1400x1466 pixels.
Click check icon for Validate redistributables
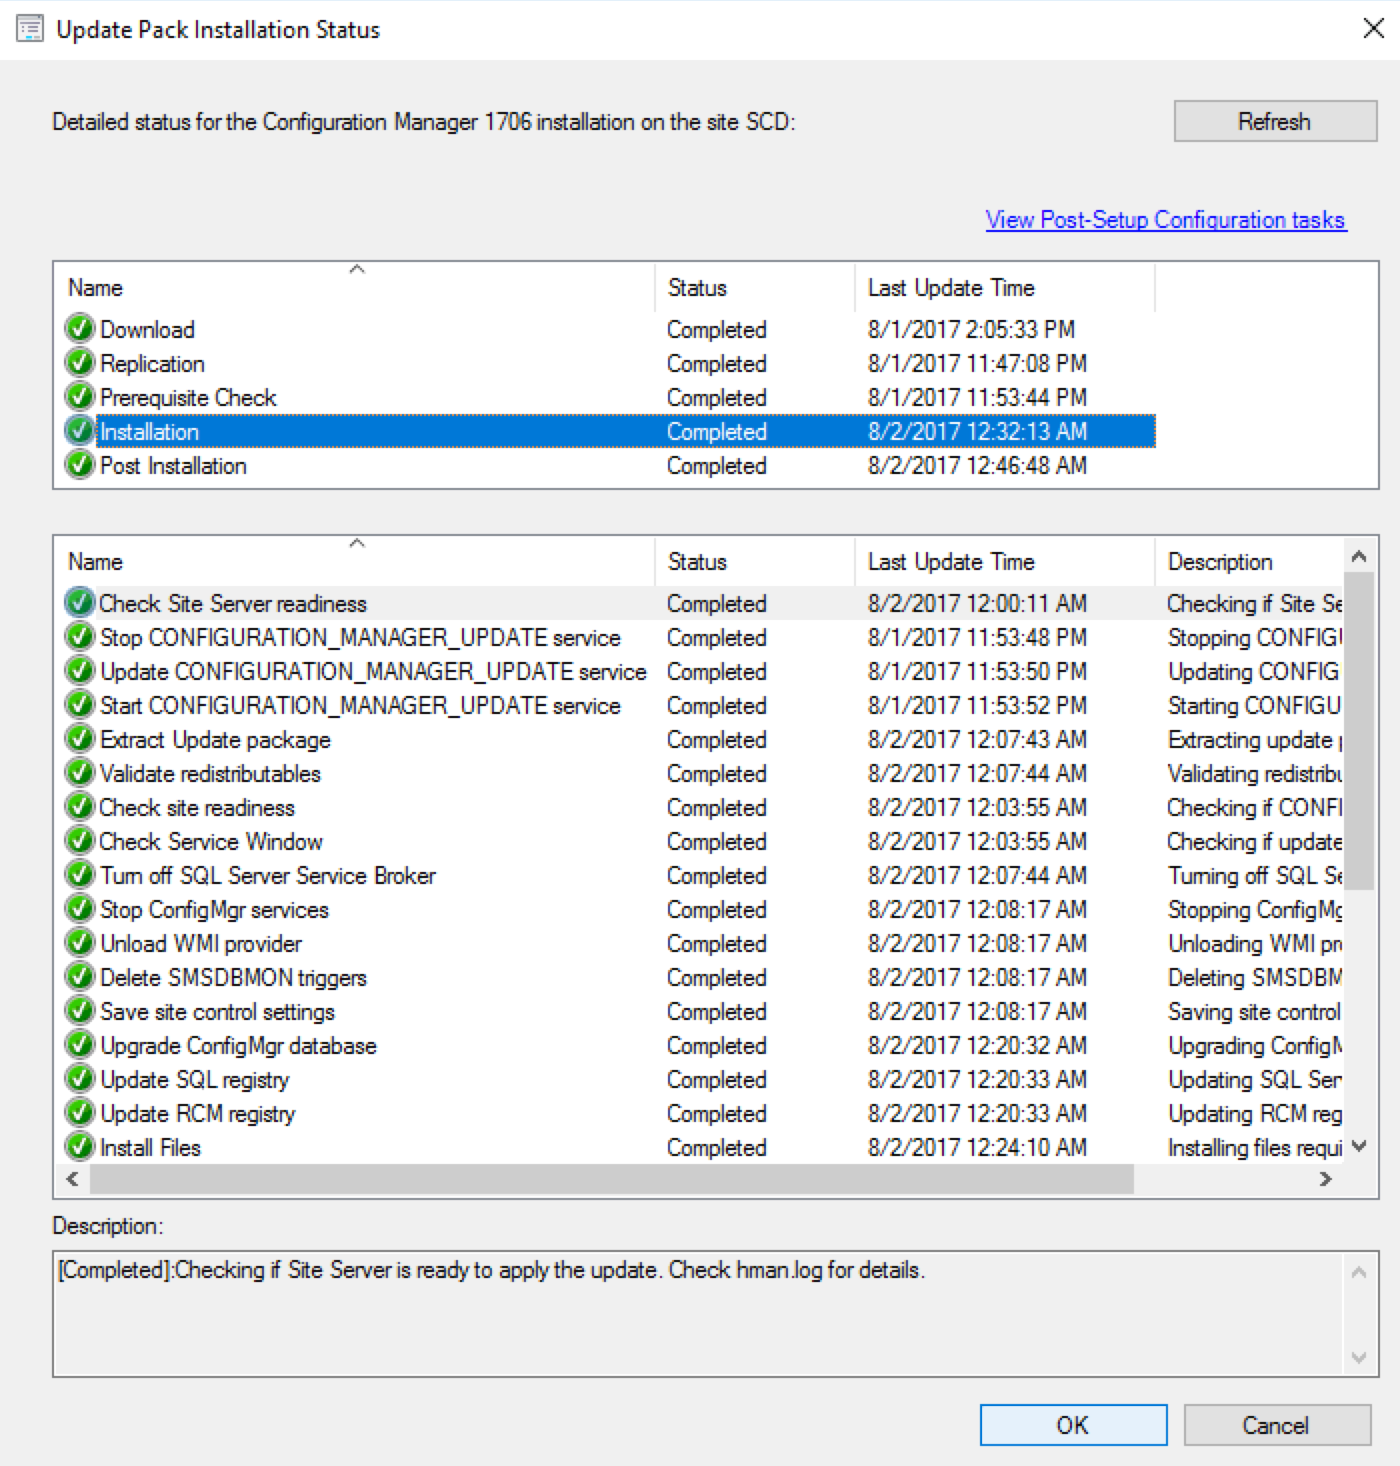(x=80, y=773)
